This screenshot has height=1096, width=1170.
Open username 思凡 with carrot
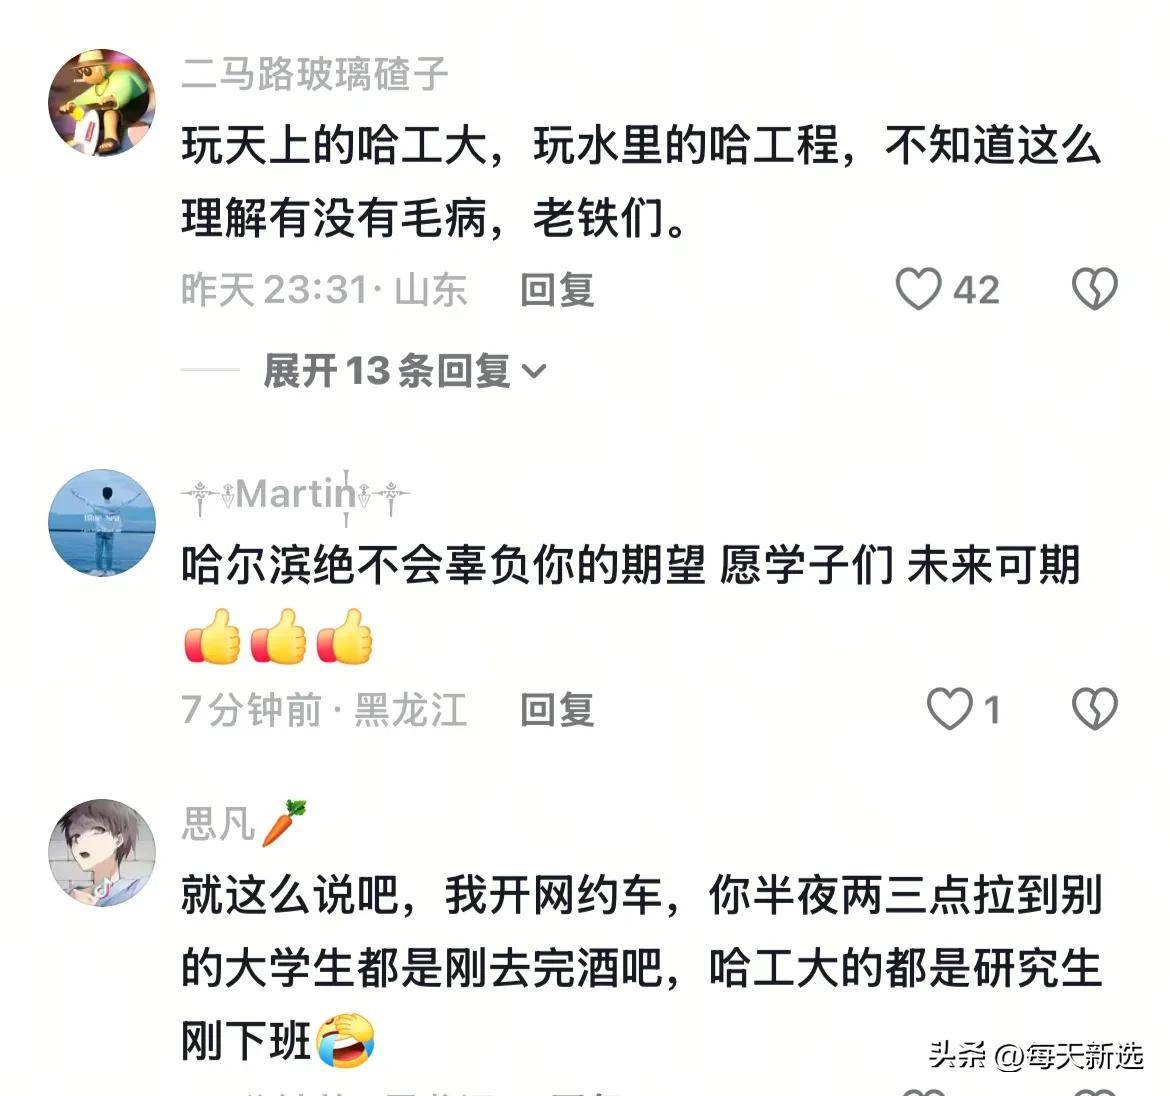(x=244, y=824)
